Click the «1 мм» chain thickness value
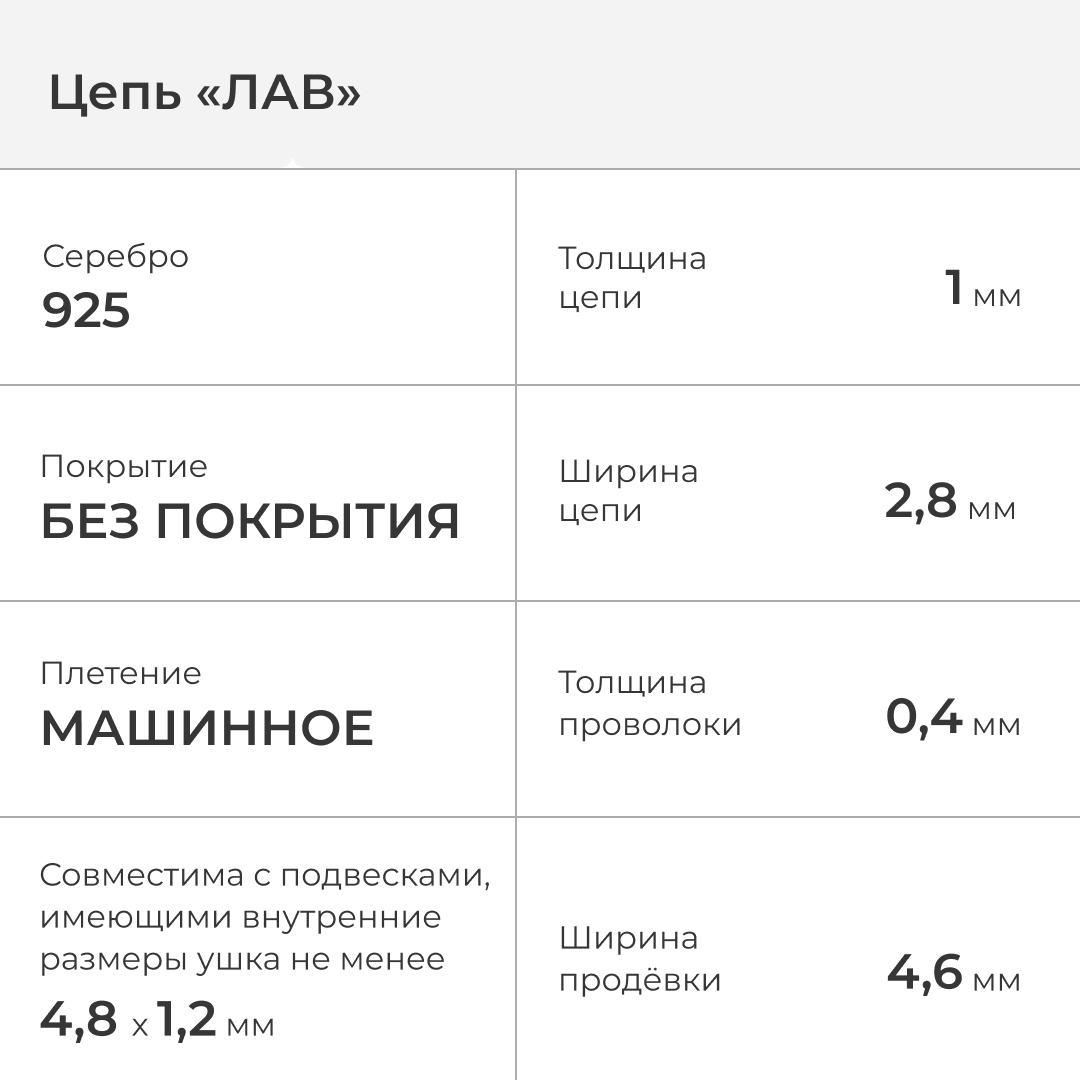This screenshot has width=1080, height=1080. pos(982,290)
